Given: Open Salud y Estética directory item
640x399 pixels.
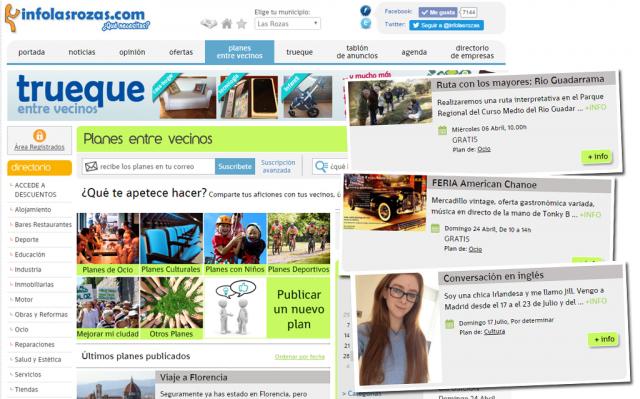Looking at the screenshot, I should tap(38, 359).
